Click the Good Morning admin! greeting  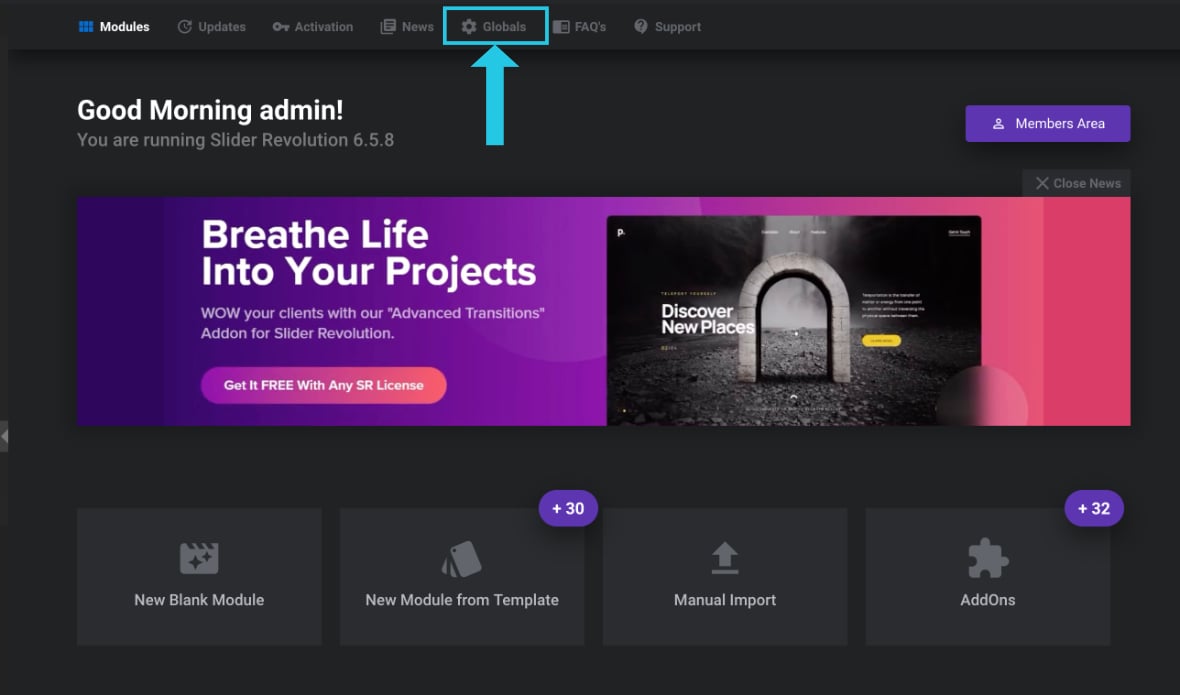pyautogui.click(x=210, y=110)
